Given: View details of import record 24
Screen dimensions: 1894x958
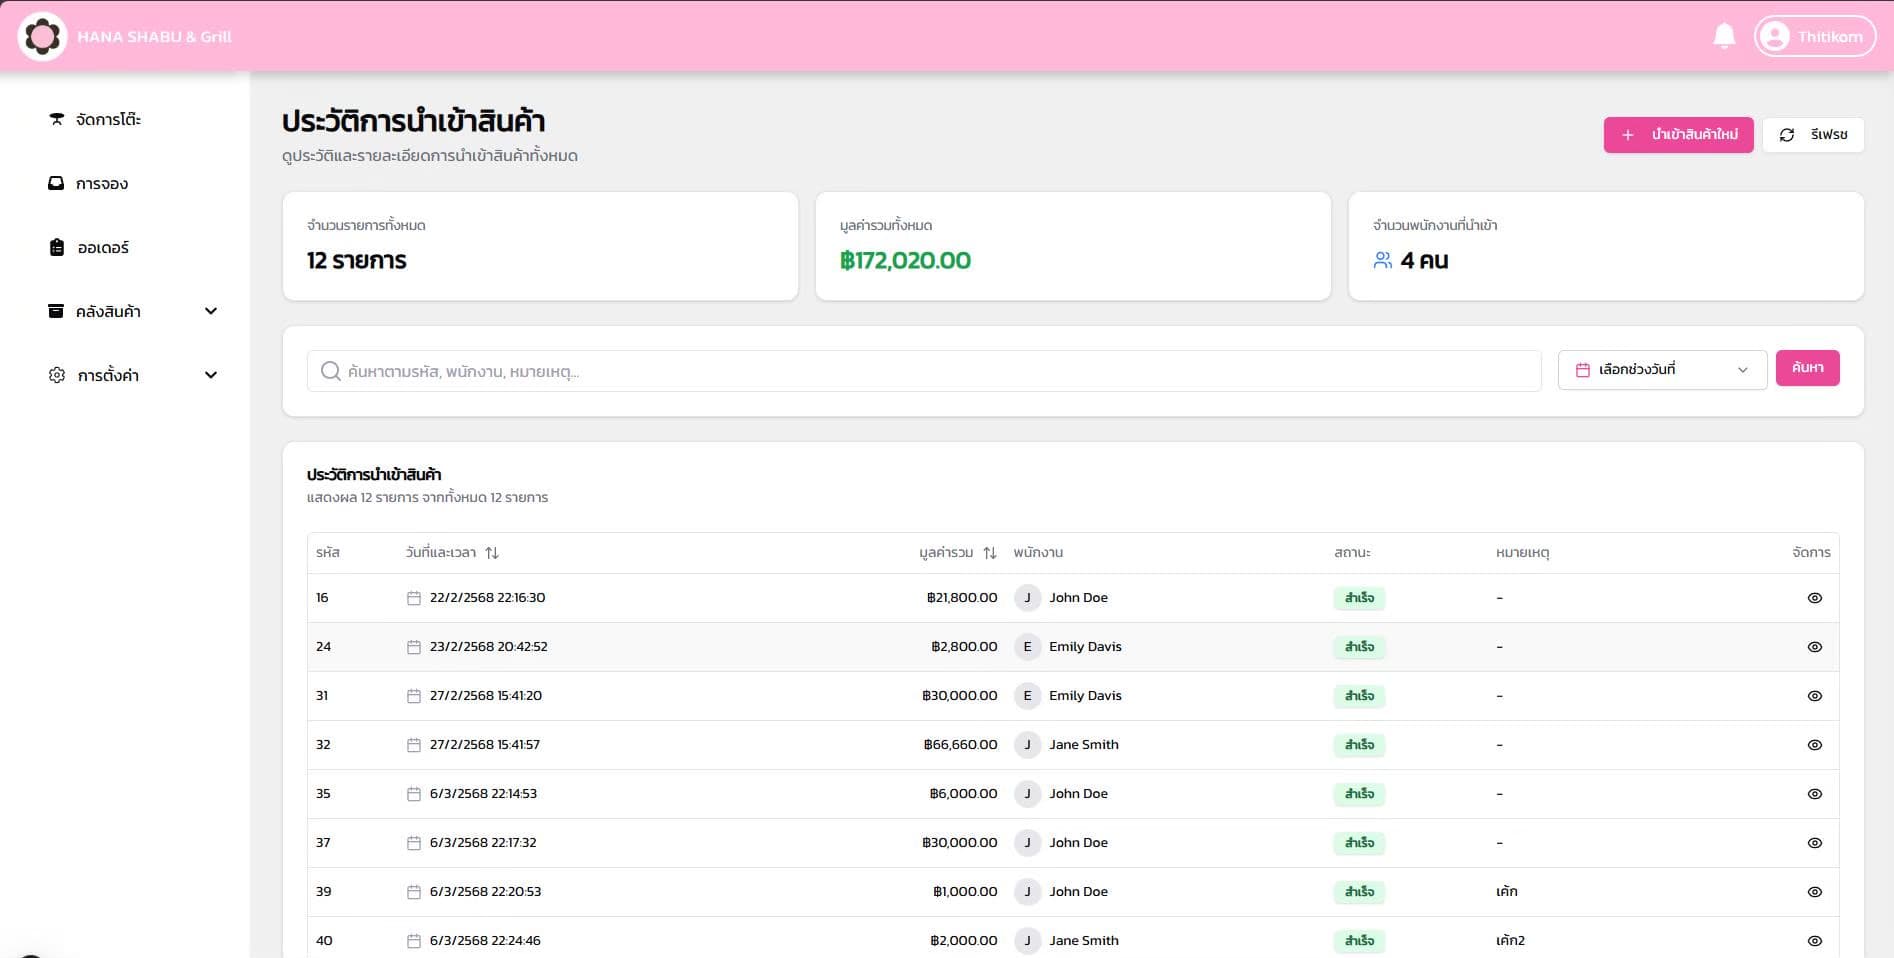Looking at the screenshot, I should coord(1814,647).
